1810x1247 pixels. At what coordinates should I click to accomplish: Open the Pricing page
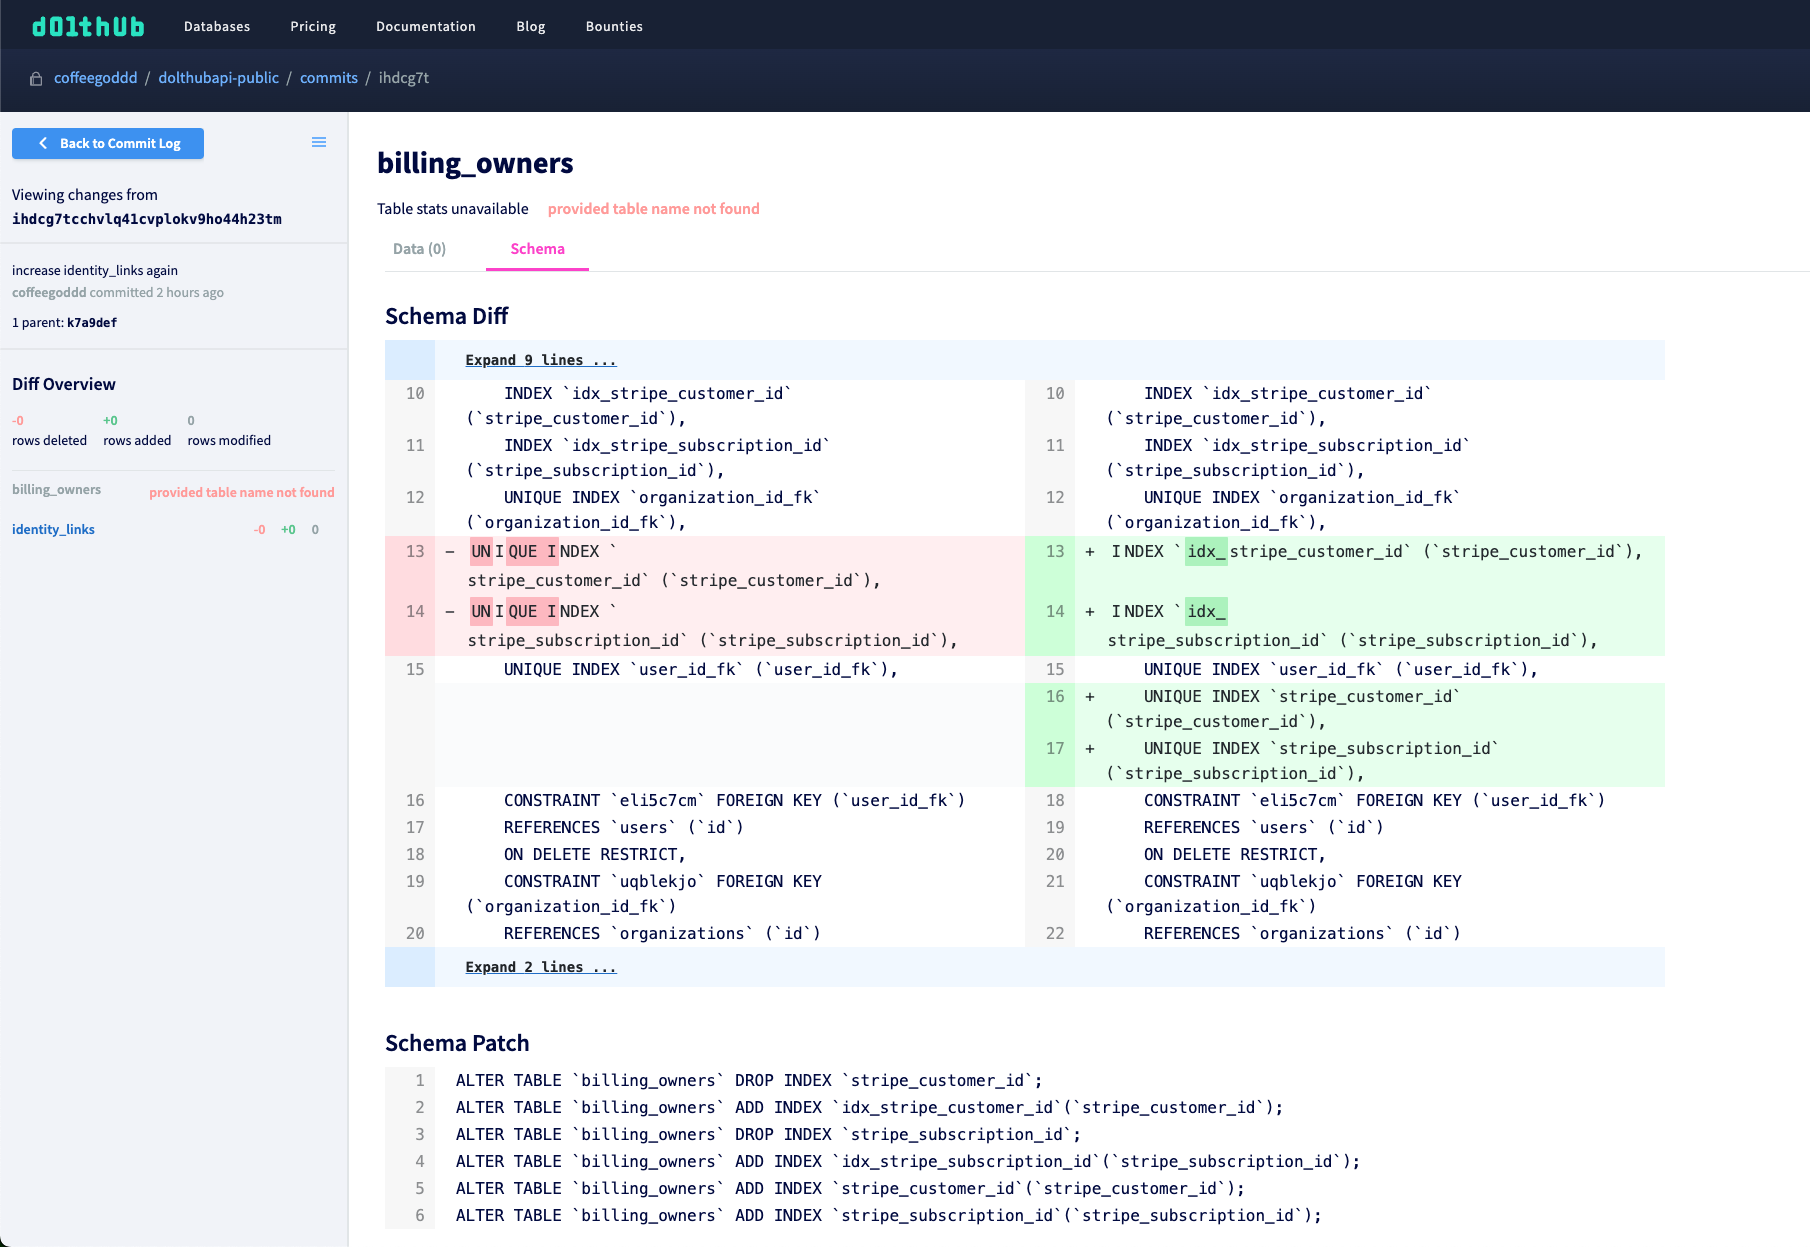(x=312, y=26)
